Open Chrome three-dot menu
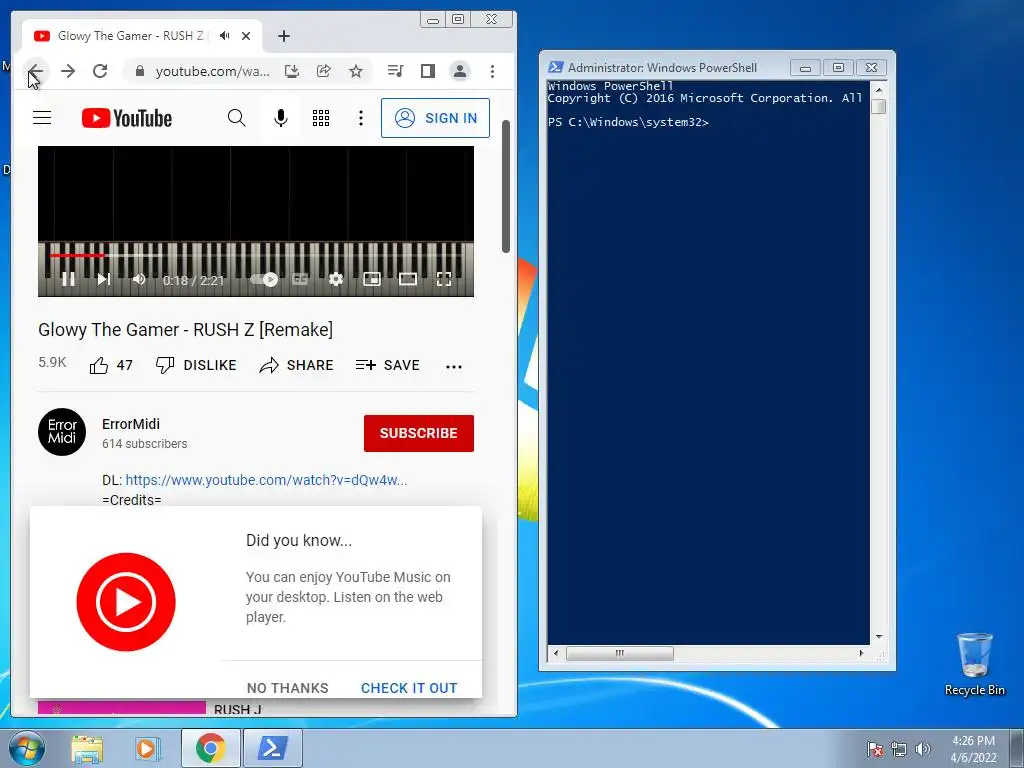1024x768 pixels. pos(492,71)
